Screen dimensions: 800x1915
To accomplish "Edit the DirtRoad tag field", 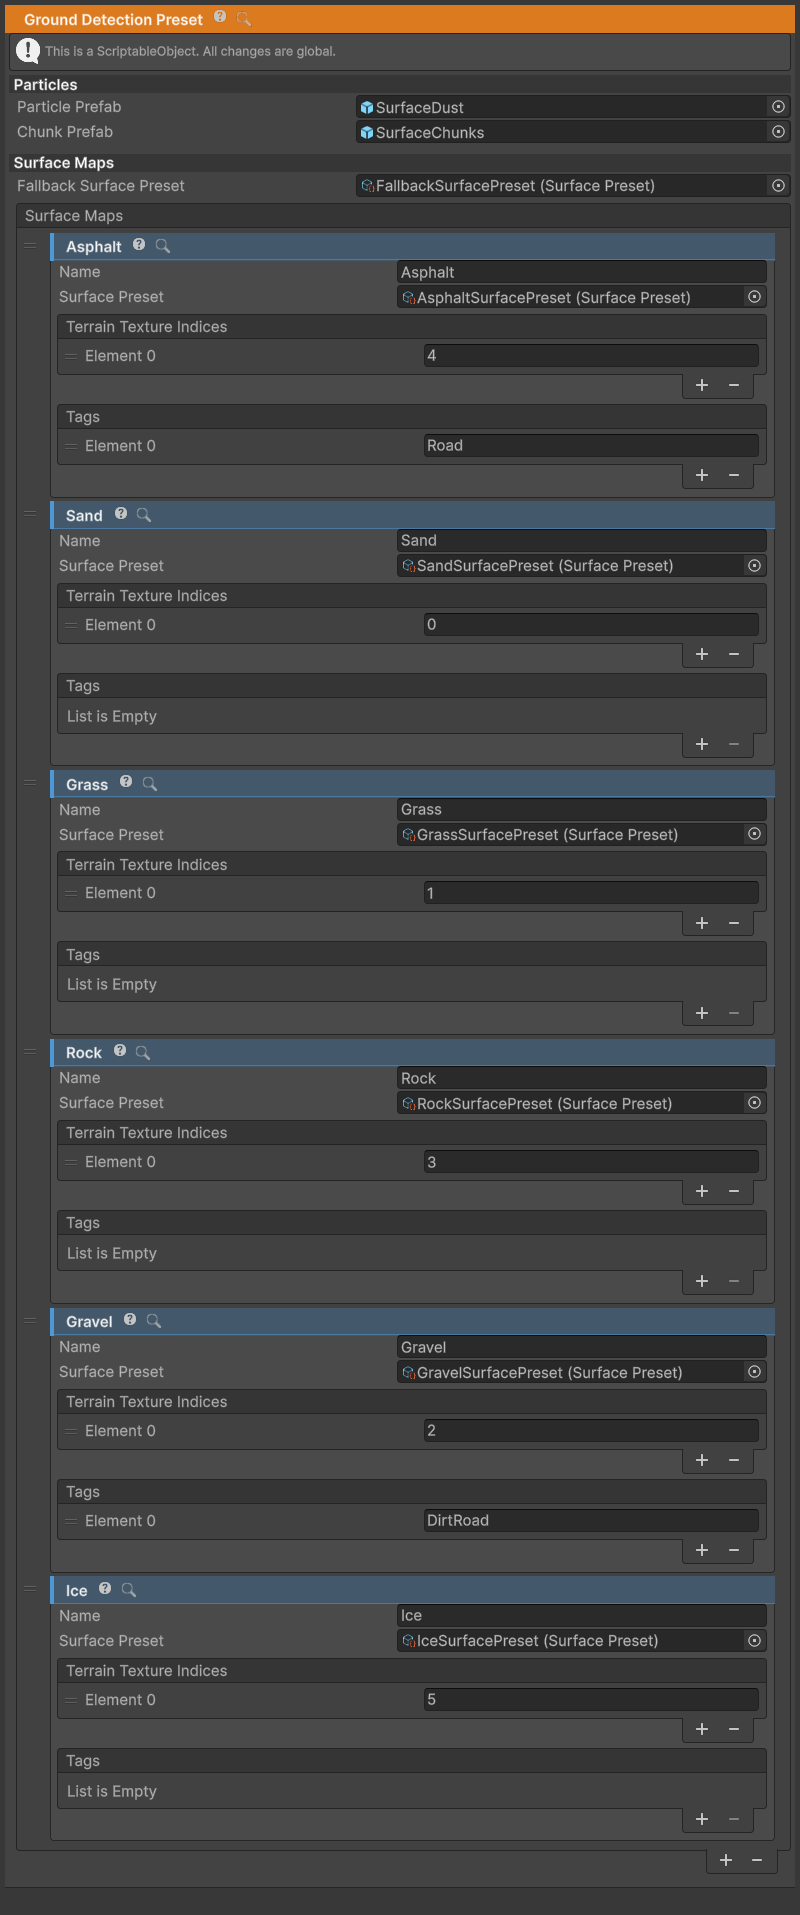I will [x=591, y=1521].
